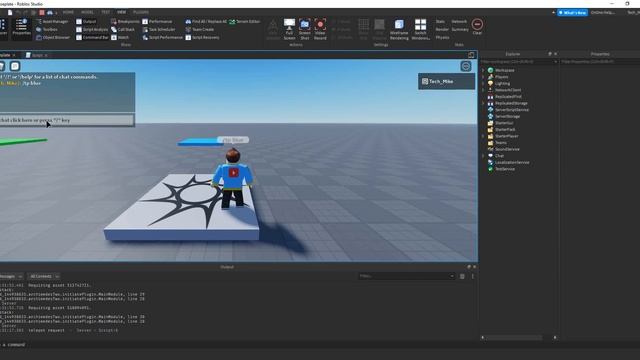Click the Output filter field

(407, 276)
